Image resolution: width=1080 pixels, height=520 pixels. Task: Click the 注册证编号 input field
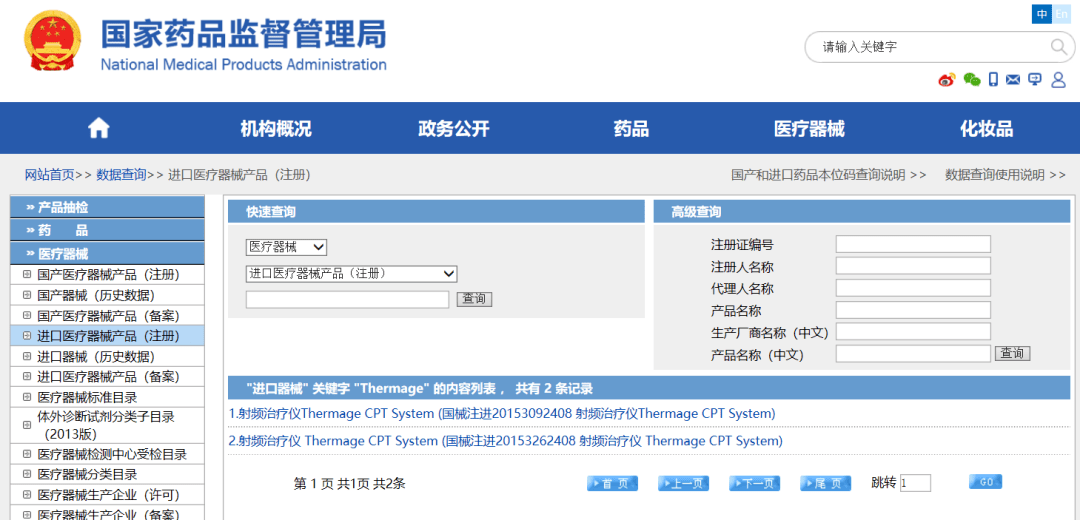pos(912,244)
